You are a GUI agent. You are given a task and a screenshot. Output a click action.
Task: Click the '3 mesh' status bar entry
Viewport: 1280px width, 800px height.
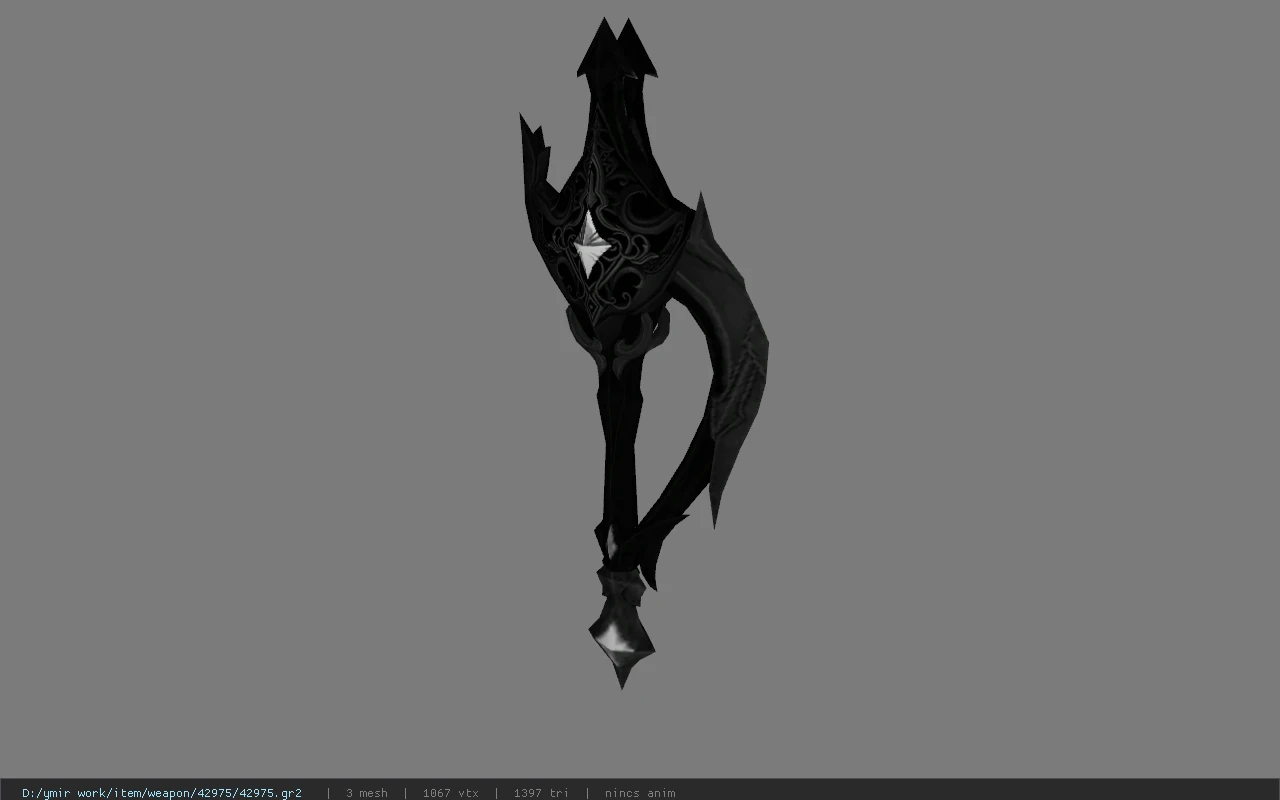pyautogui.click(x=367, y=793)
